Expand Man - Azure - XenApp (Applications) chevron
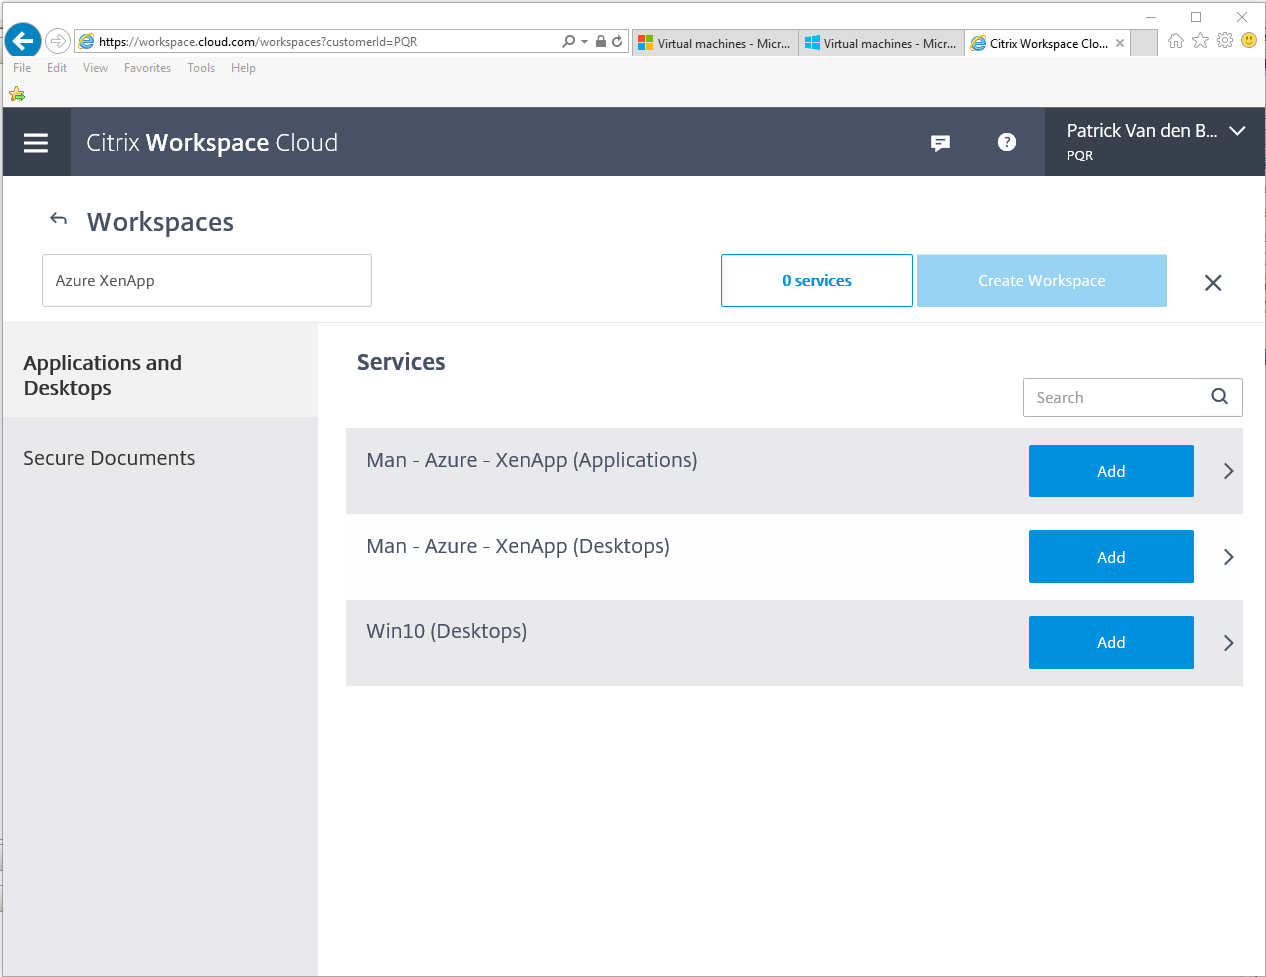Viewport: 1266px width, 977px height. (1229, 471)
